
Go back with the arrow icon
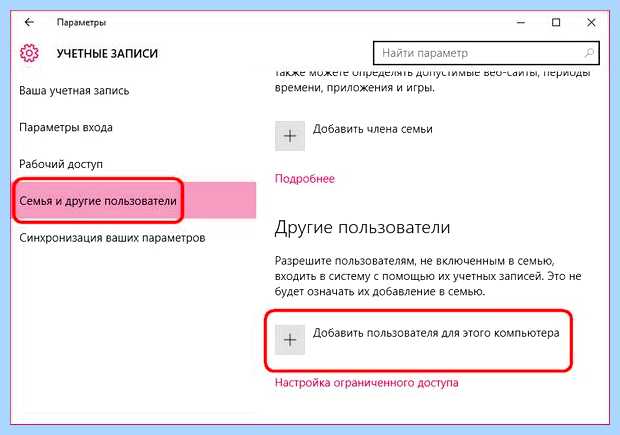click(29, 22)
